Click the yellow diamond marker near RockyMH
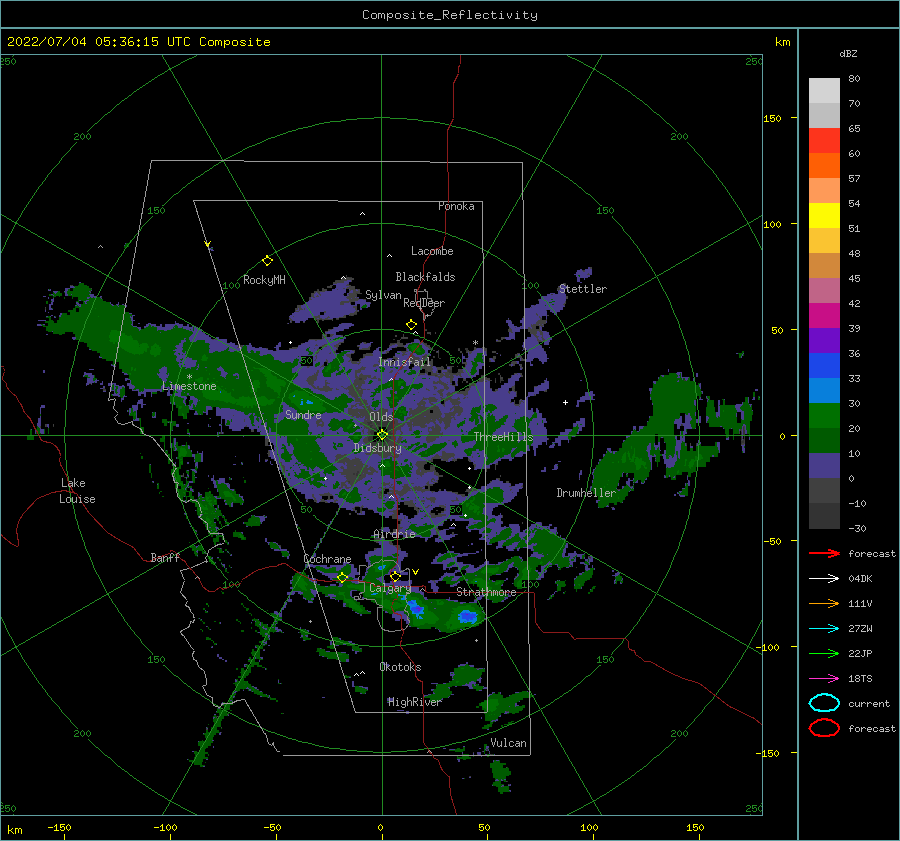This screenshot has width=900, height=841. (267, 261)
